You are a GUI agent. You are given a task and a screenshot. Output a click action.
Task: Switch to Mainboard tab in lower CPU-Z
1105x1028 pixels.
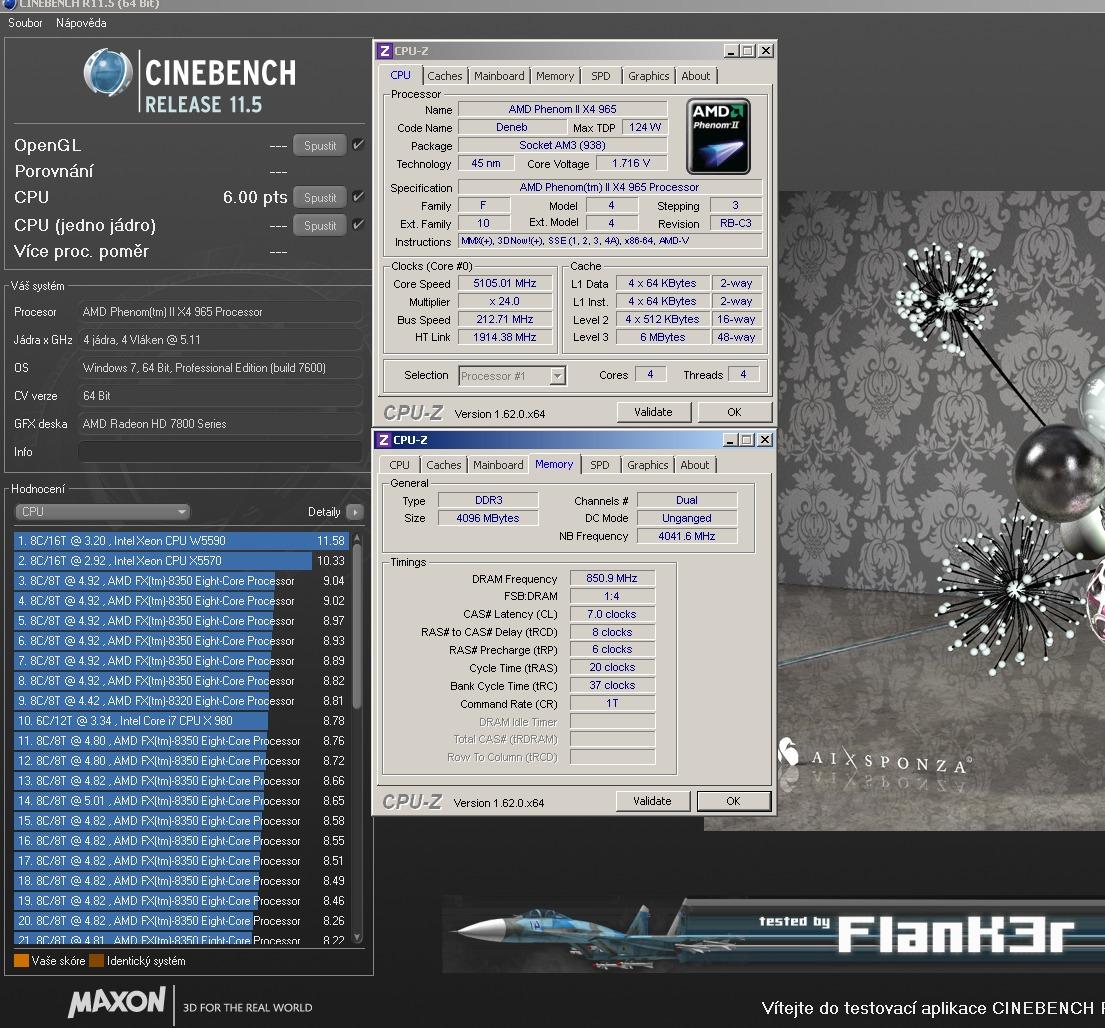coord(498,465)
